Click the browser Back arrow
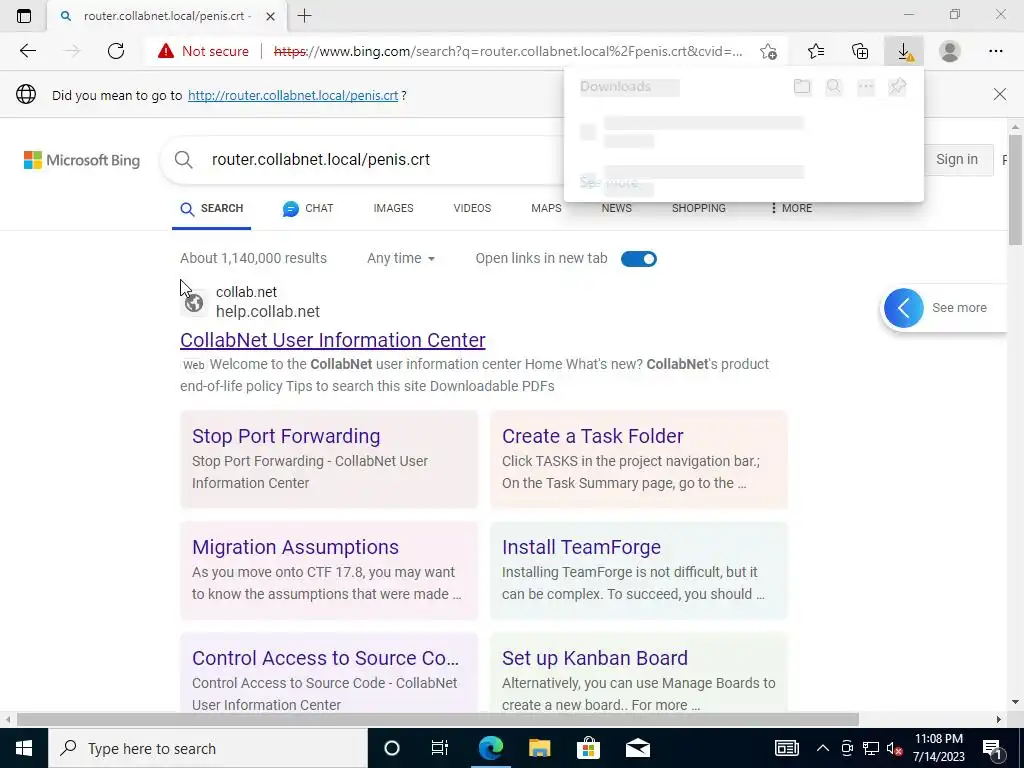This screenshot has width=1024, height=768. tap(27, 51)
